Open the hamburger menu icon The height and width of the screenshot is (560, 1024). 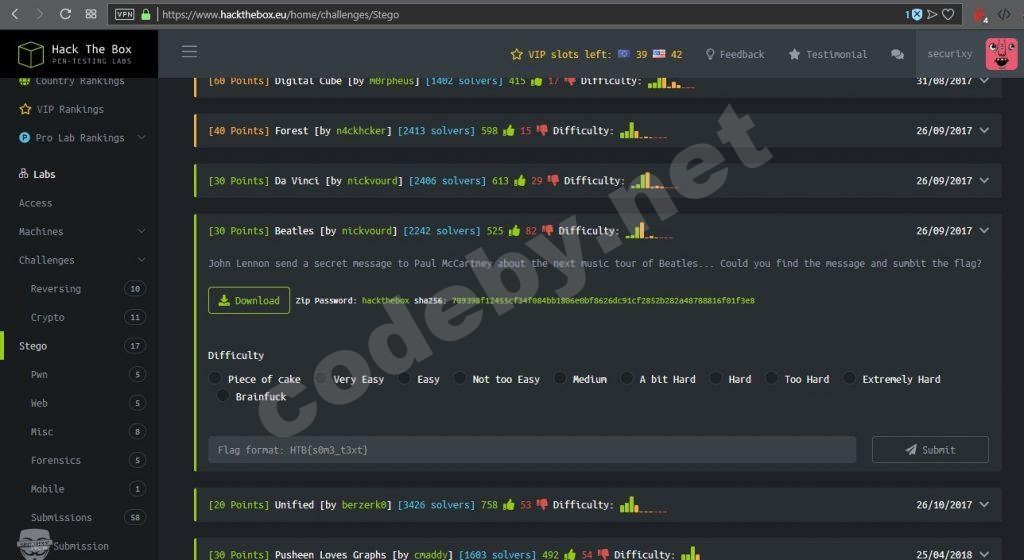189,52
